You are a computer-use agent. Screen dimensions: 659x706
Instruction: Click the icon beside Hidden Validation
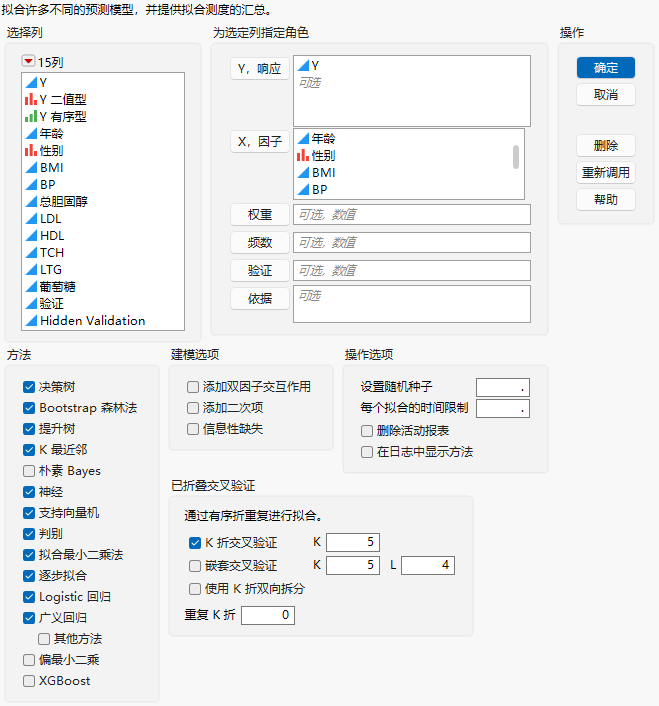31,321
